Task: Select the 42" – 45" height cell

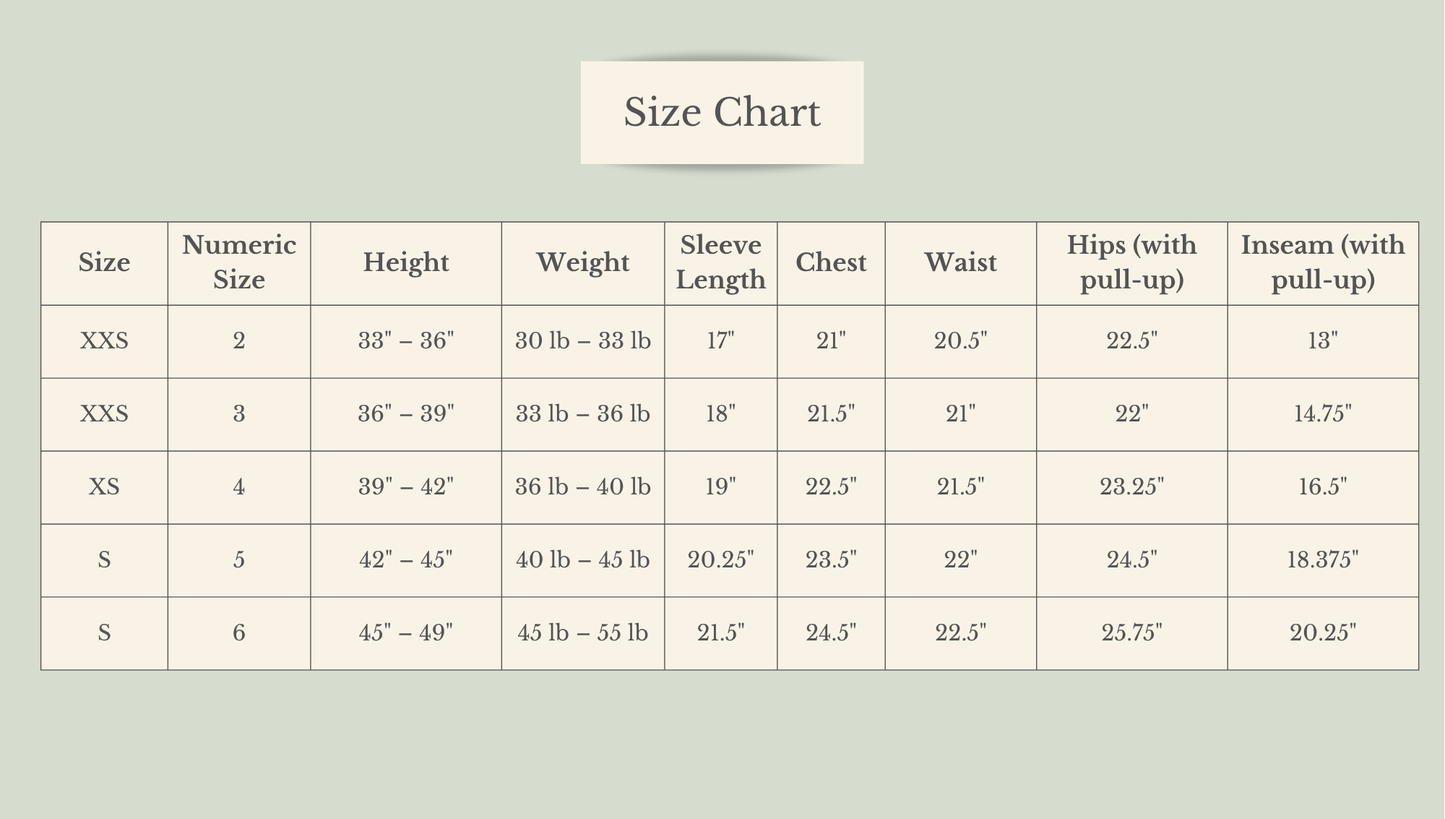Action: pos(405,560)
